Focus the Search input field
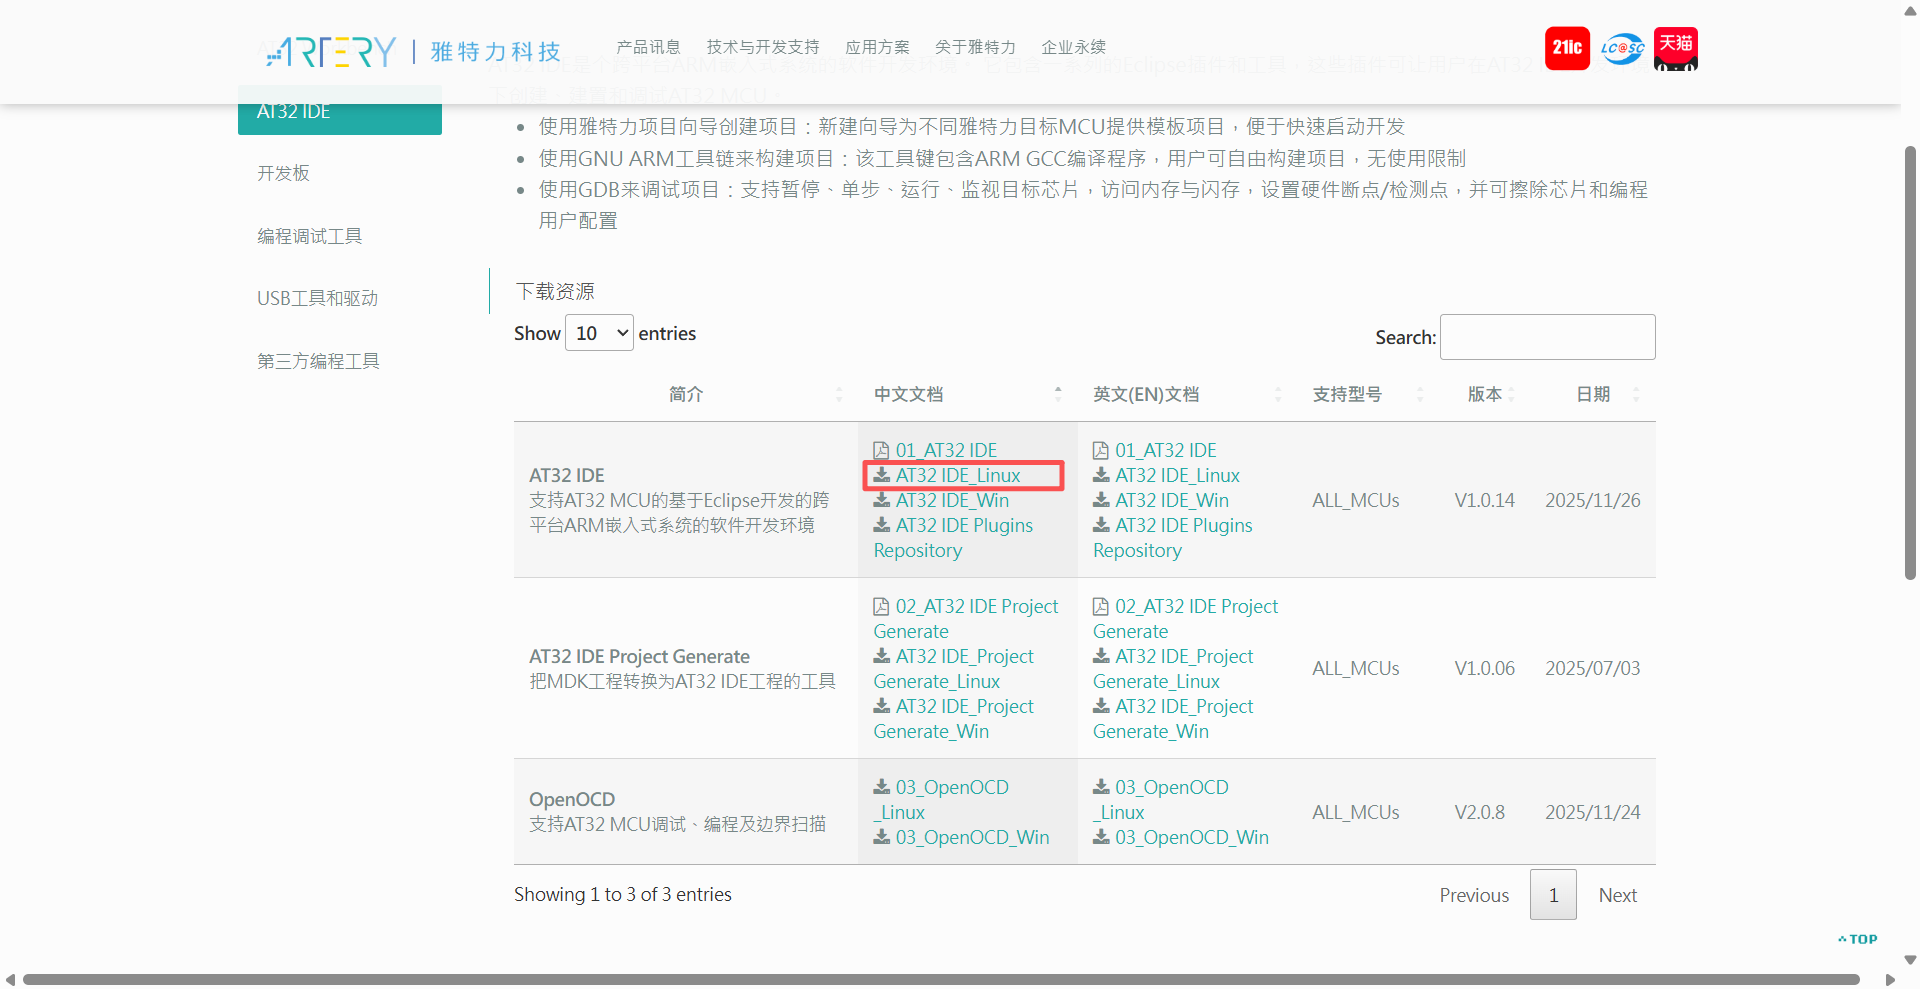The image size is (1920, 989). click(x=1548, y=337)
